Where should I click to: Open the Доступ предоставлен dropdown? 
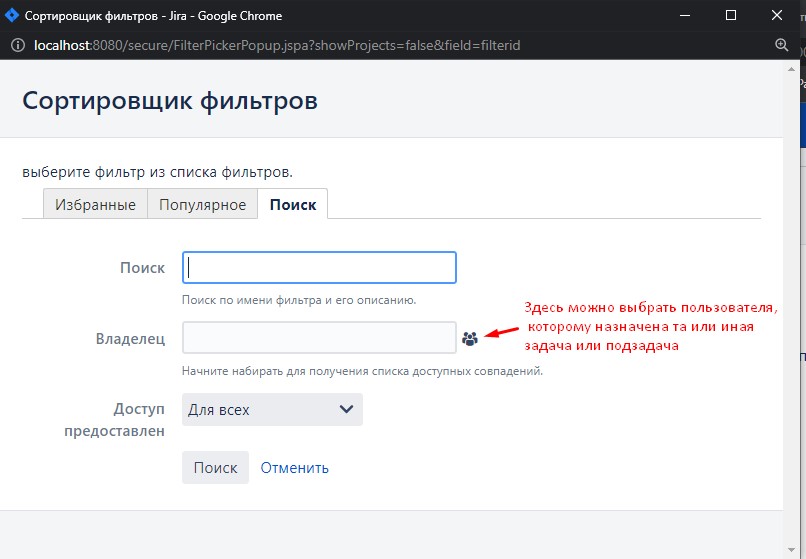click(272, 409)
